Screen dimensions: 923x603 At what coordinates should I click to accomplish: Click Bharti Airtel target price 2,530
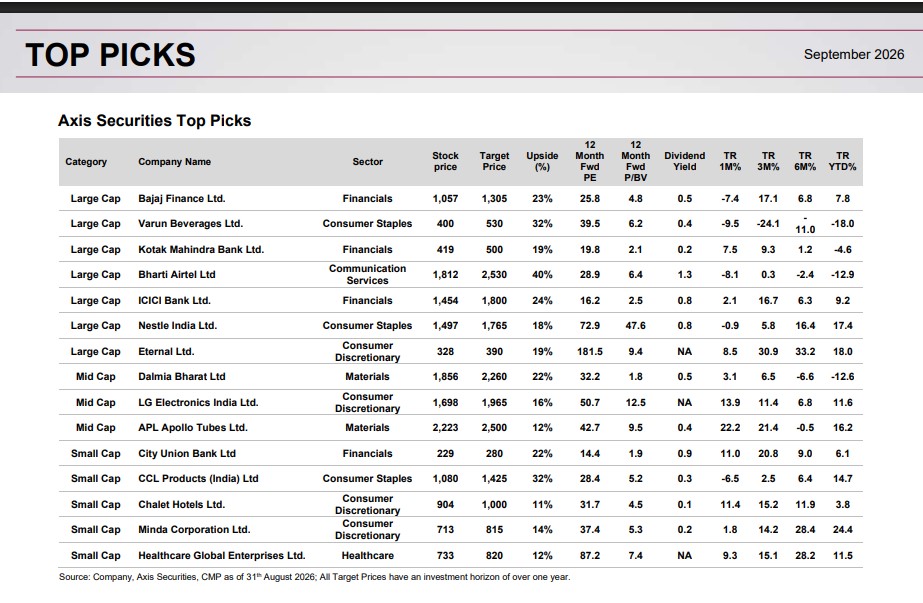494,274
